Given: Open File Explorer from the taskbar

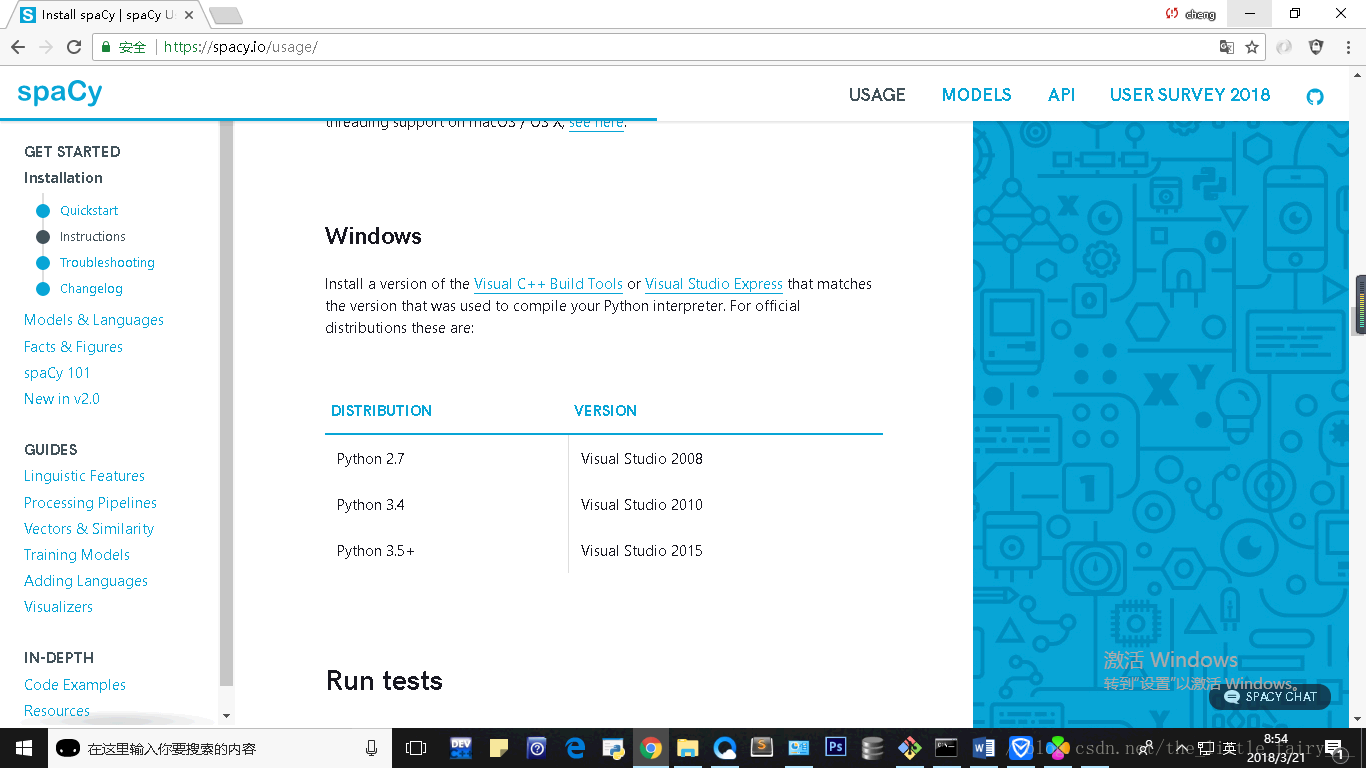Looking at the screenshot, I should (x=688, y=748).
